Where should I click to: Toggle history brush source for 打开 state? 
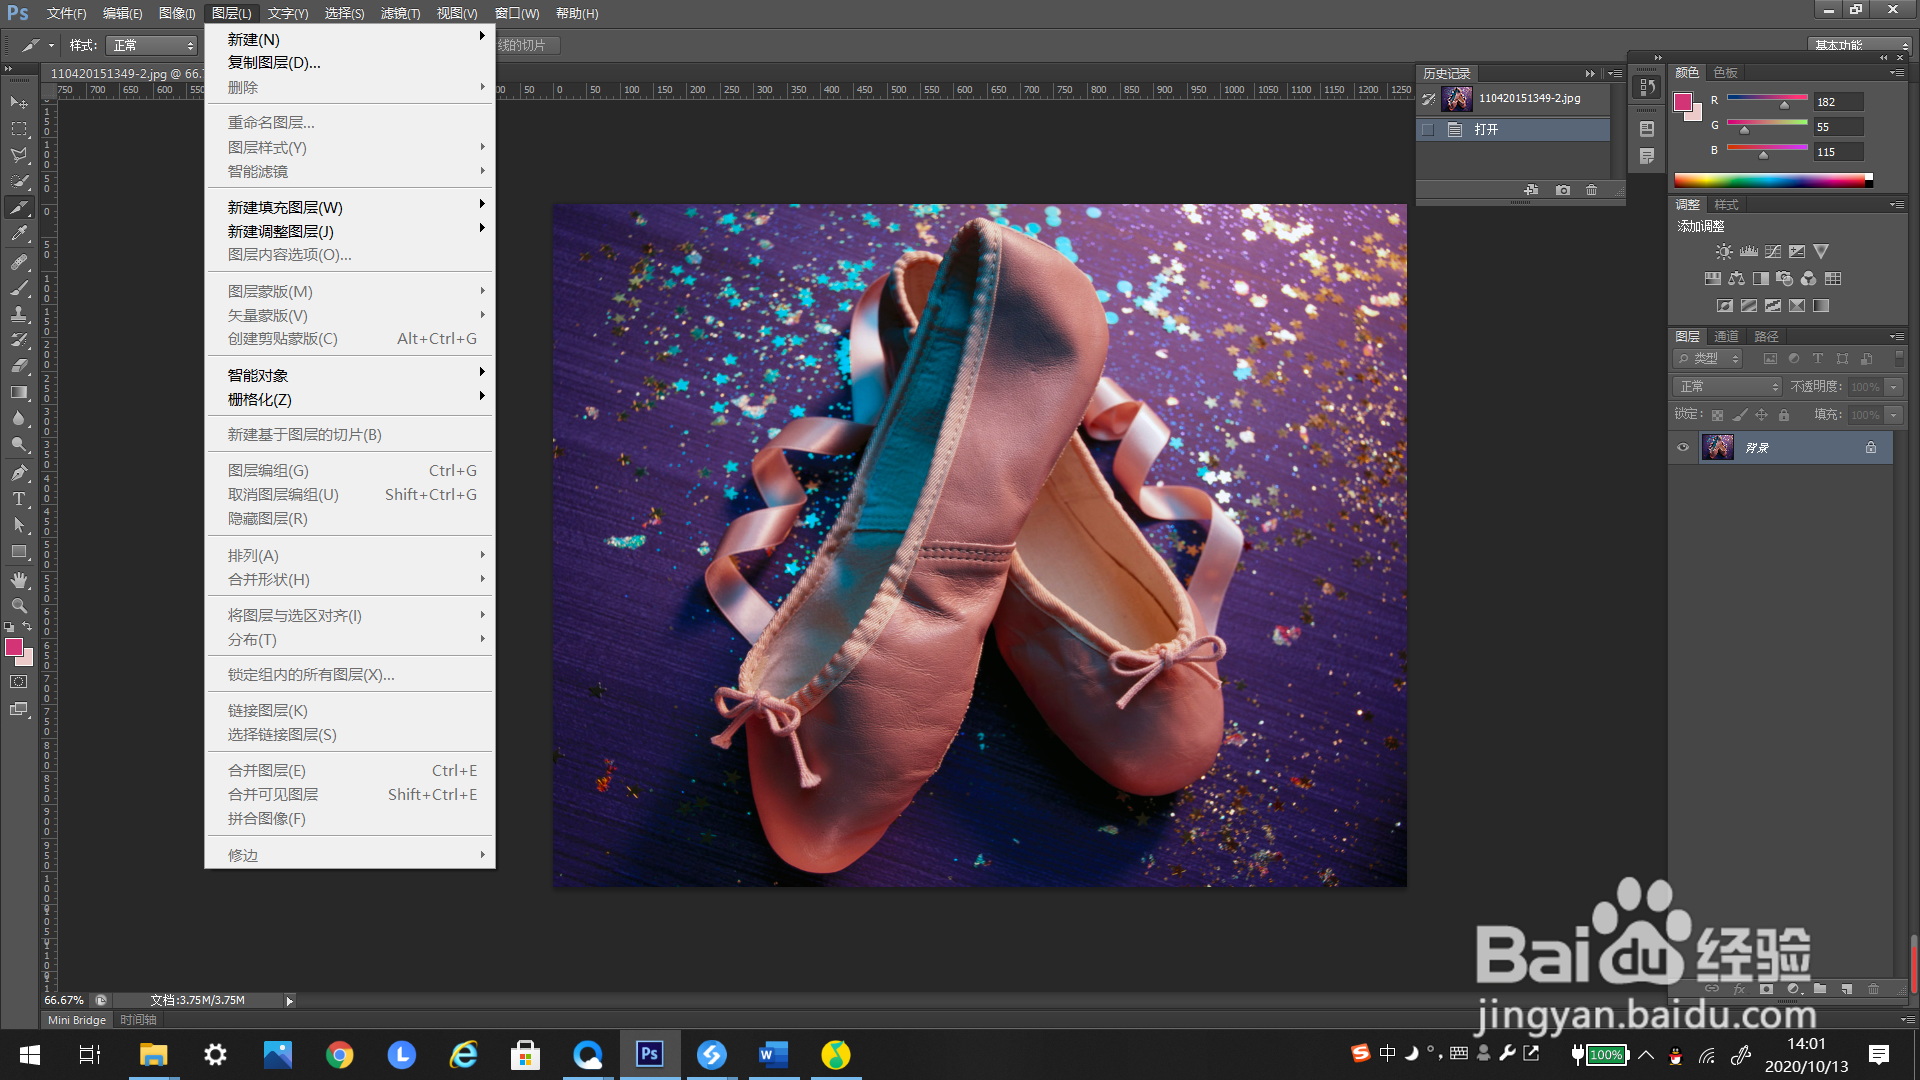click(x=1428, y=130)
